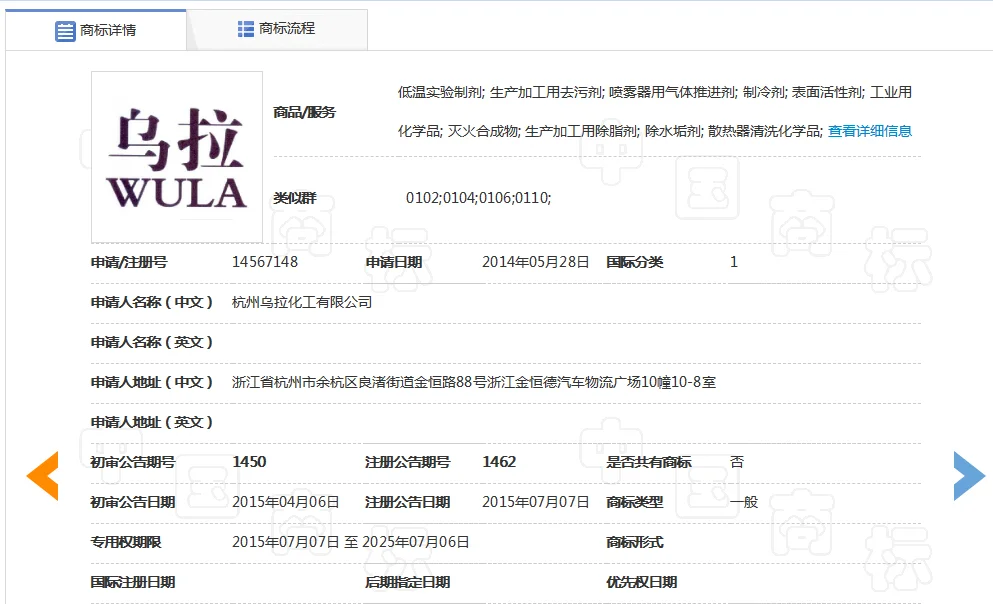Click the 优先权日期 label
Screen dimensions: 993x604
(642, 582)
